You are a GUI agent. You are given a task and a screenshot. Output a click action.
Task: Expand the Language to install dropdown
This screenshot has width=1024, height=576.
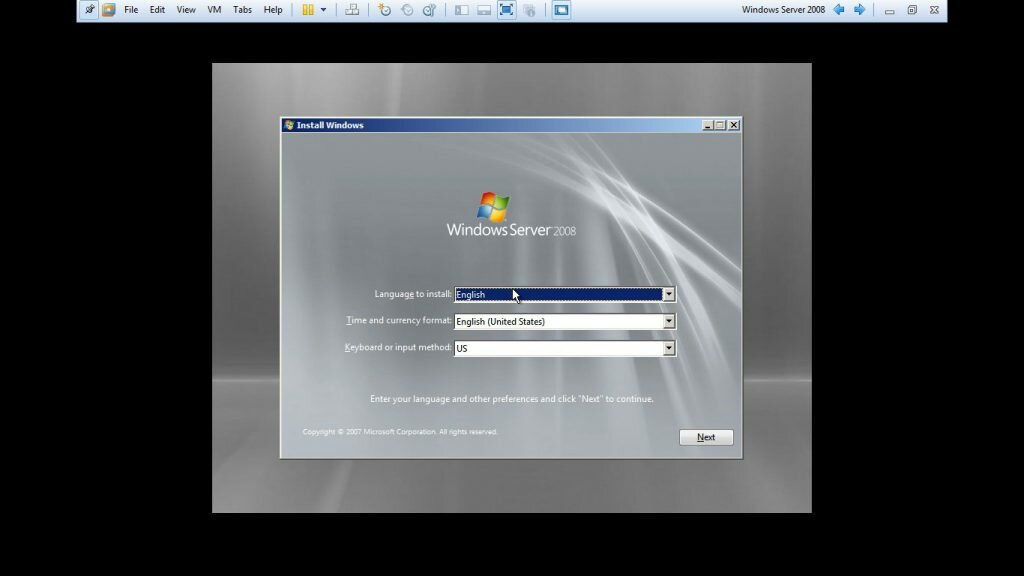tap(669, 295)
